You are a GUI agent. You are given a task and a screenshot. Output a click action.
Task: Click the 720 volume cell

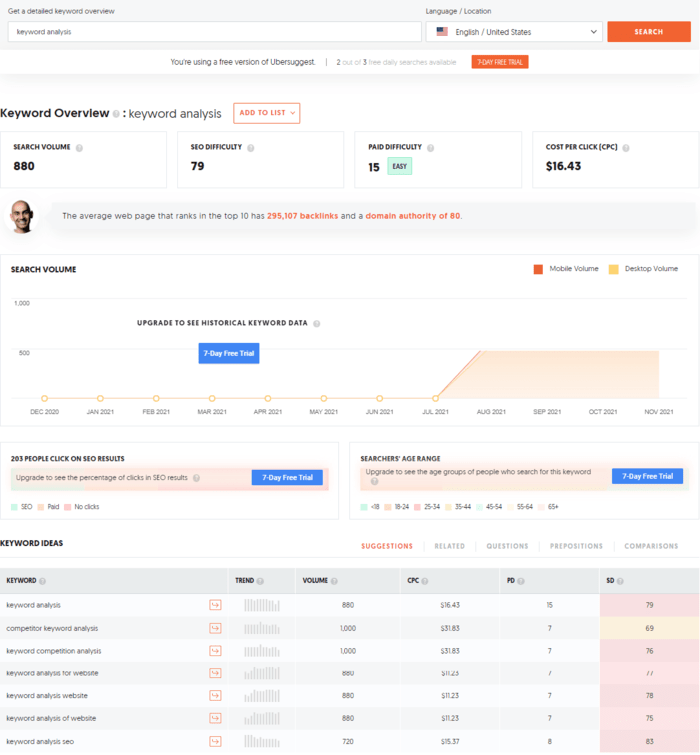[x=348, y=741]
